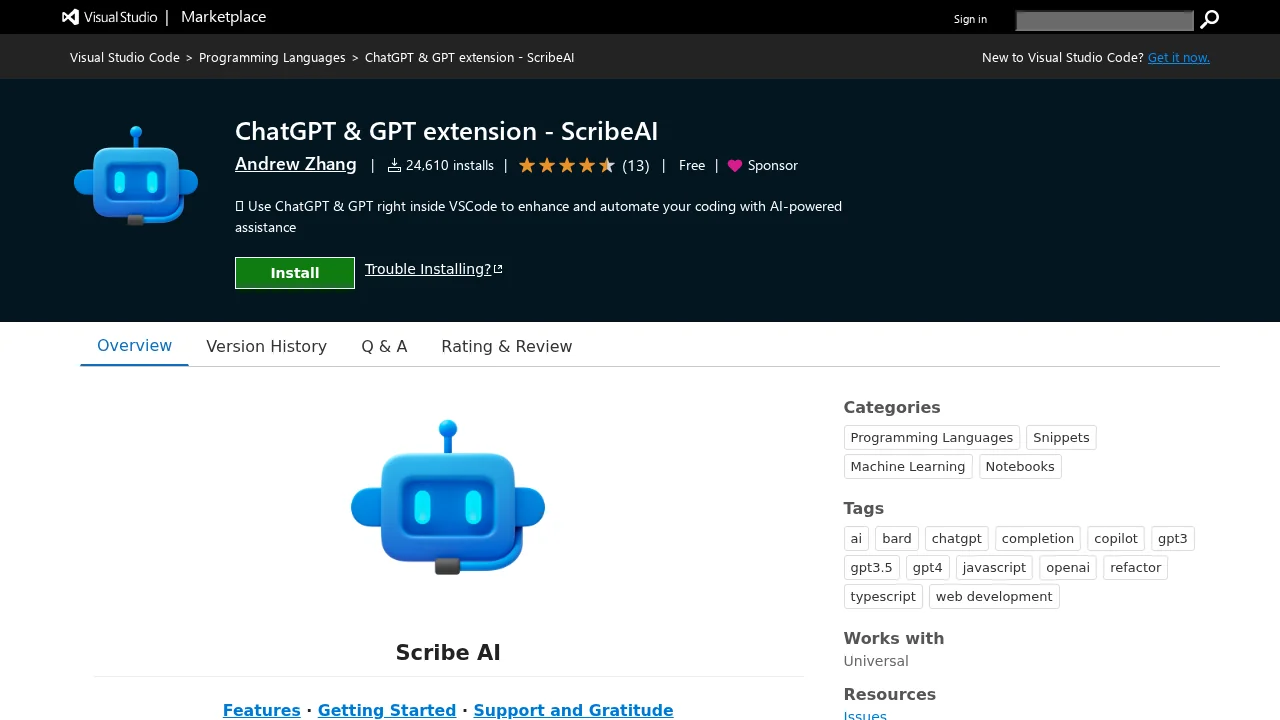The width and height of the screenshot is (1280, 720).
Task: Click the pink heart Sponsor icon
Action: coord(735,166)
